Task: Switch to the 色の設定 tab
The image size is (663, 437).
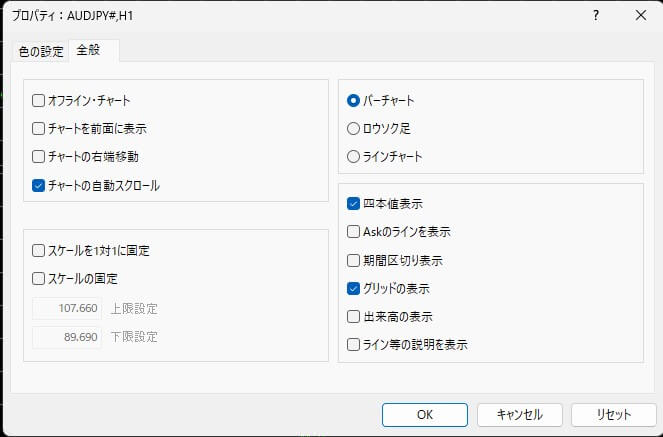Action: tap(40, 51)
